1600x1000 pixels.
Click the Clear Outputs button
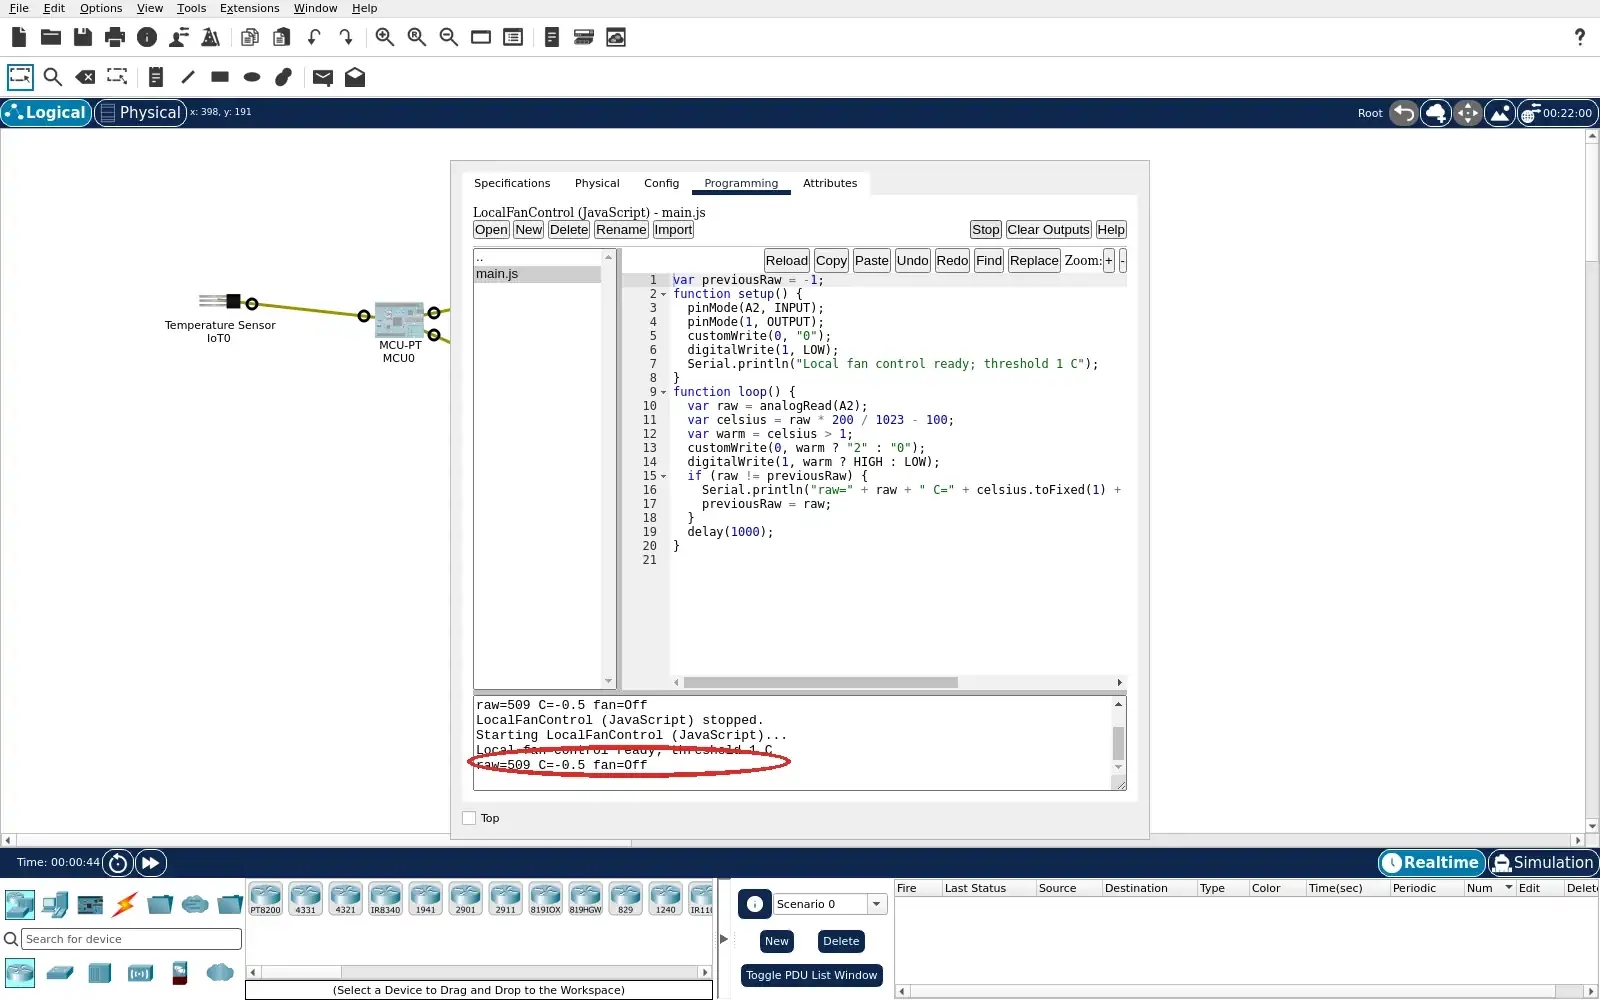pyautogui.click(x=1048, y=230)
